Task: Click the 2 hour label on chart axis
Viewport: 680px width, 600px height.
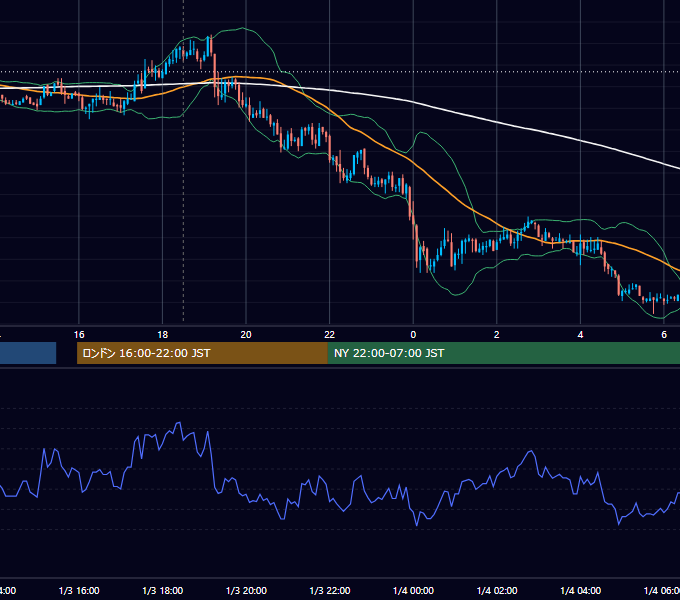Action: click(x=497, y=335)
